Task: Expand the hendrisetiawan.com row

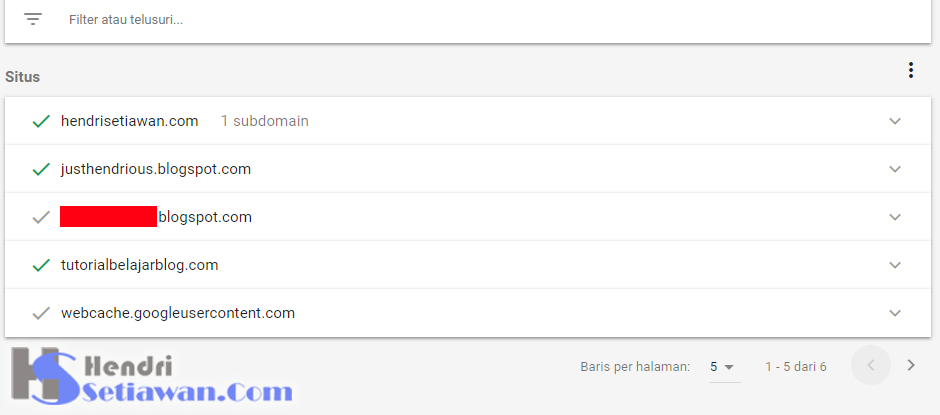Action: pyautogui.click(x=895, y=121)
